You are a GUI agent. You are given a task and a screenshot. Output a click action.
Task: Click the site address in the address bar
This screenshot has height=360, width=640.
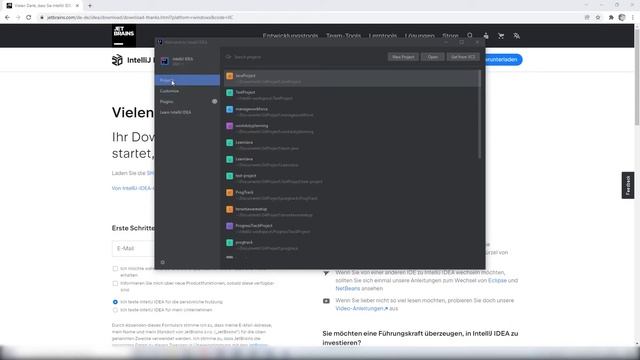click(x=140, y=18)
